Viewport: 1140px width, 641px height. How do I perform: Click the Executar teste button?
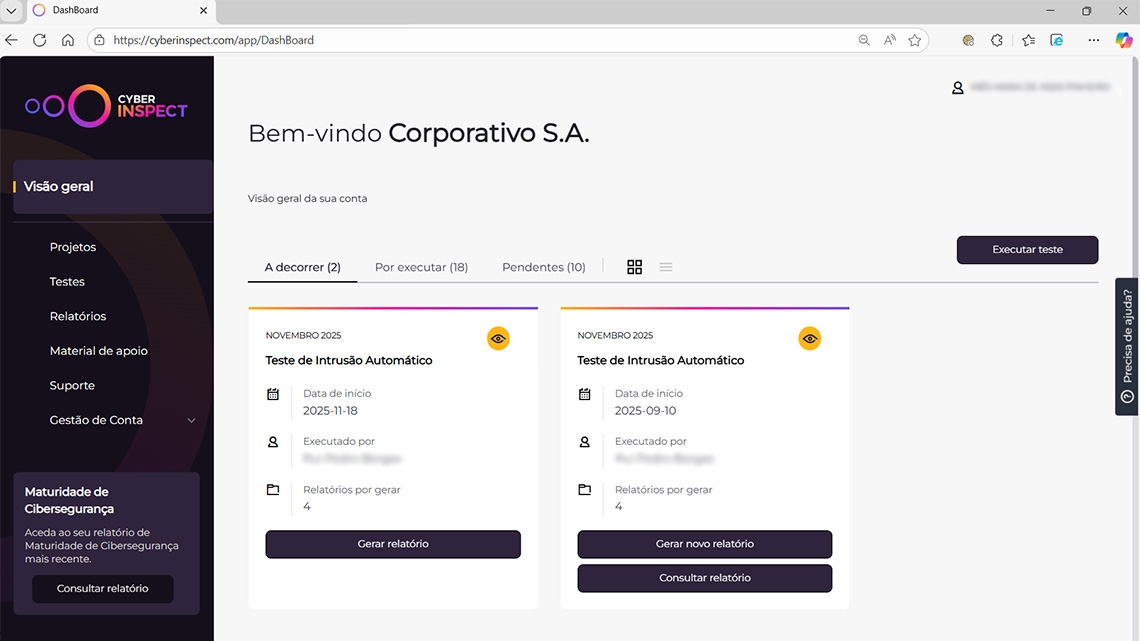[x=1027, y=249]
